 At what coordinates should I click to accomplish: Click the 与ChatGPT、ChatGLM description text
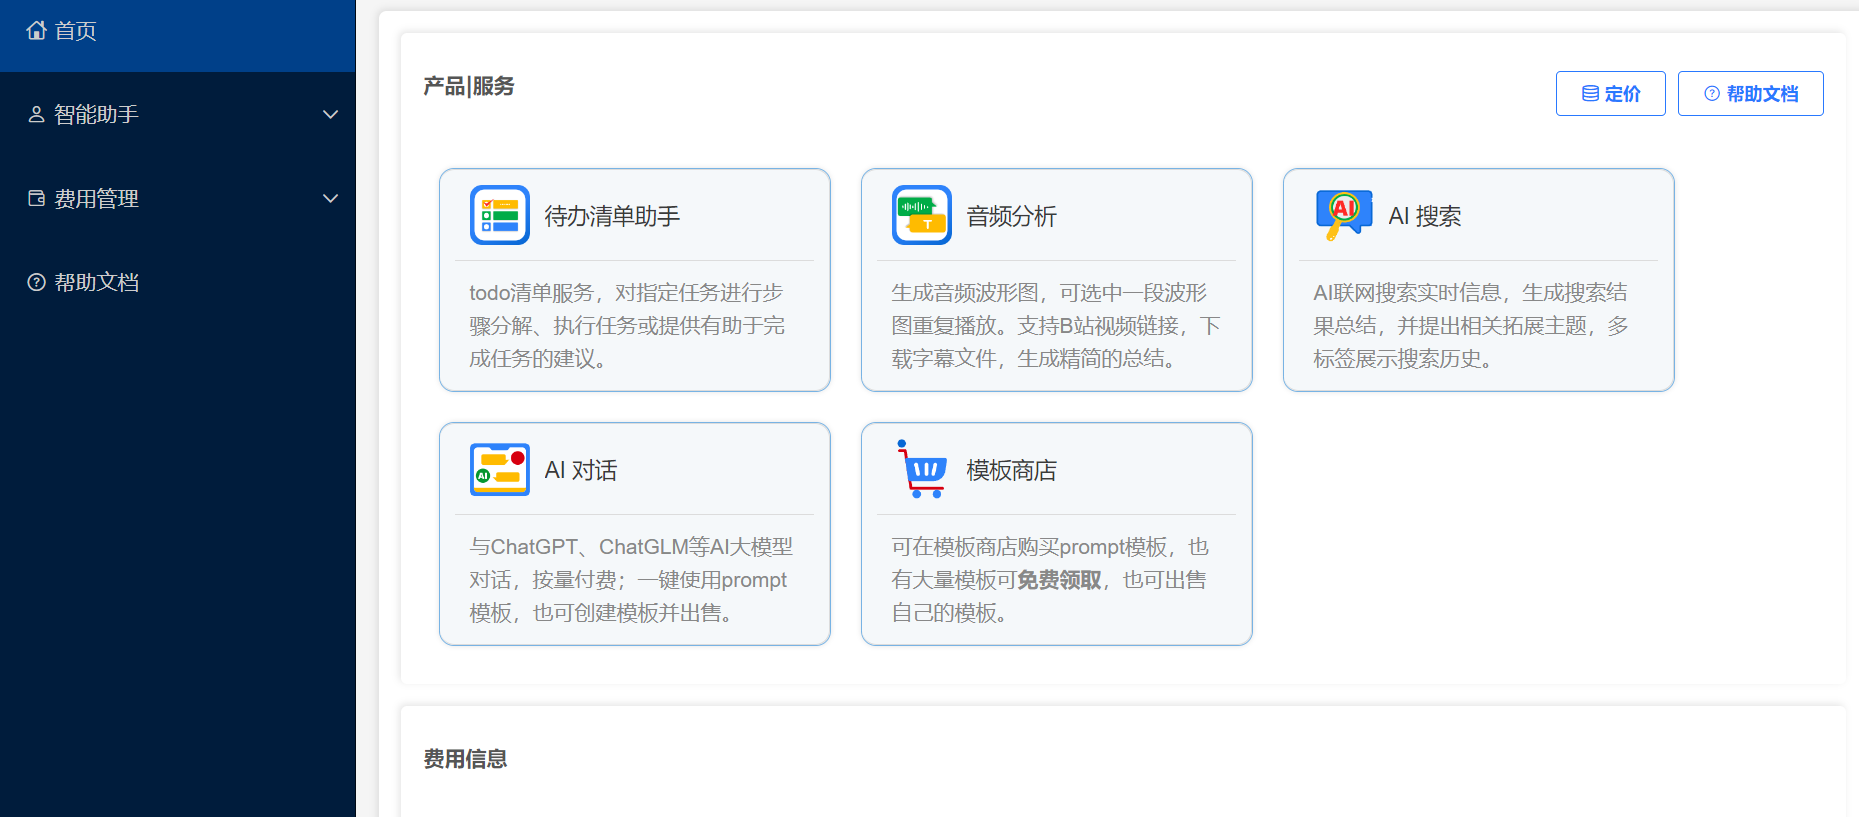tap(631, 580)
